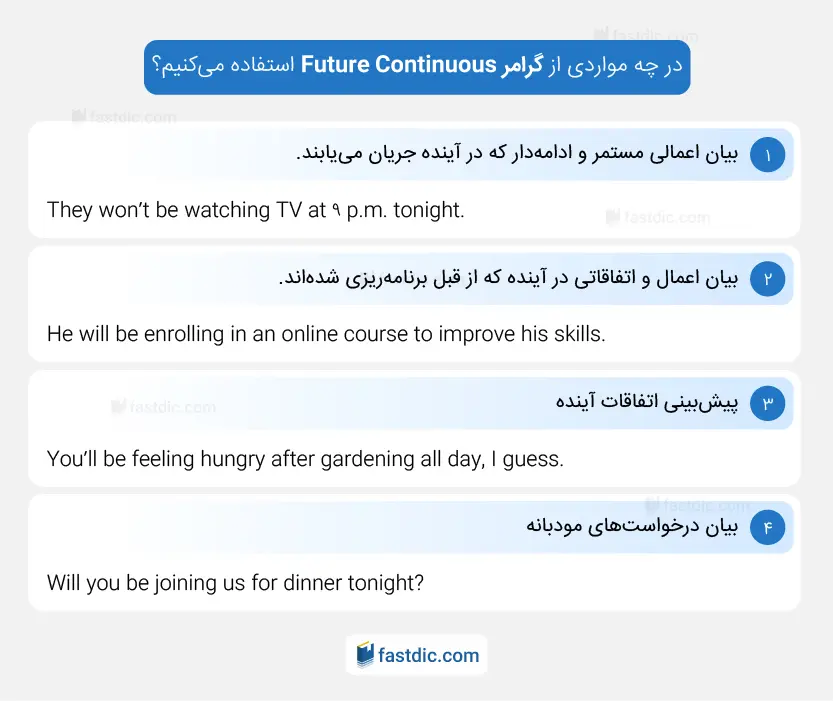Click the third heading about predicting future events

(647, 402)
